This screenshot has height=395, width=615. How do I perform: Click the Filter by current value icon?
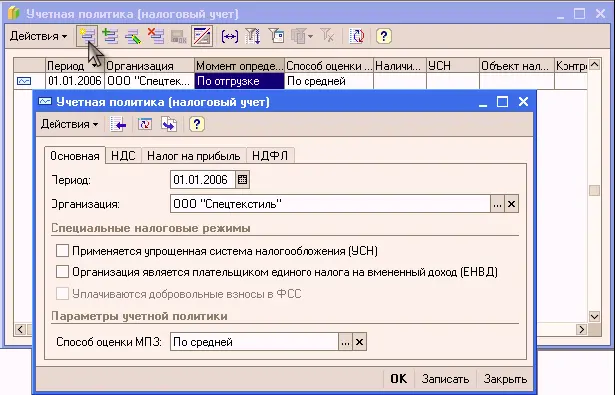tap(277, 36)
